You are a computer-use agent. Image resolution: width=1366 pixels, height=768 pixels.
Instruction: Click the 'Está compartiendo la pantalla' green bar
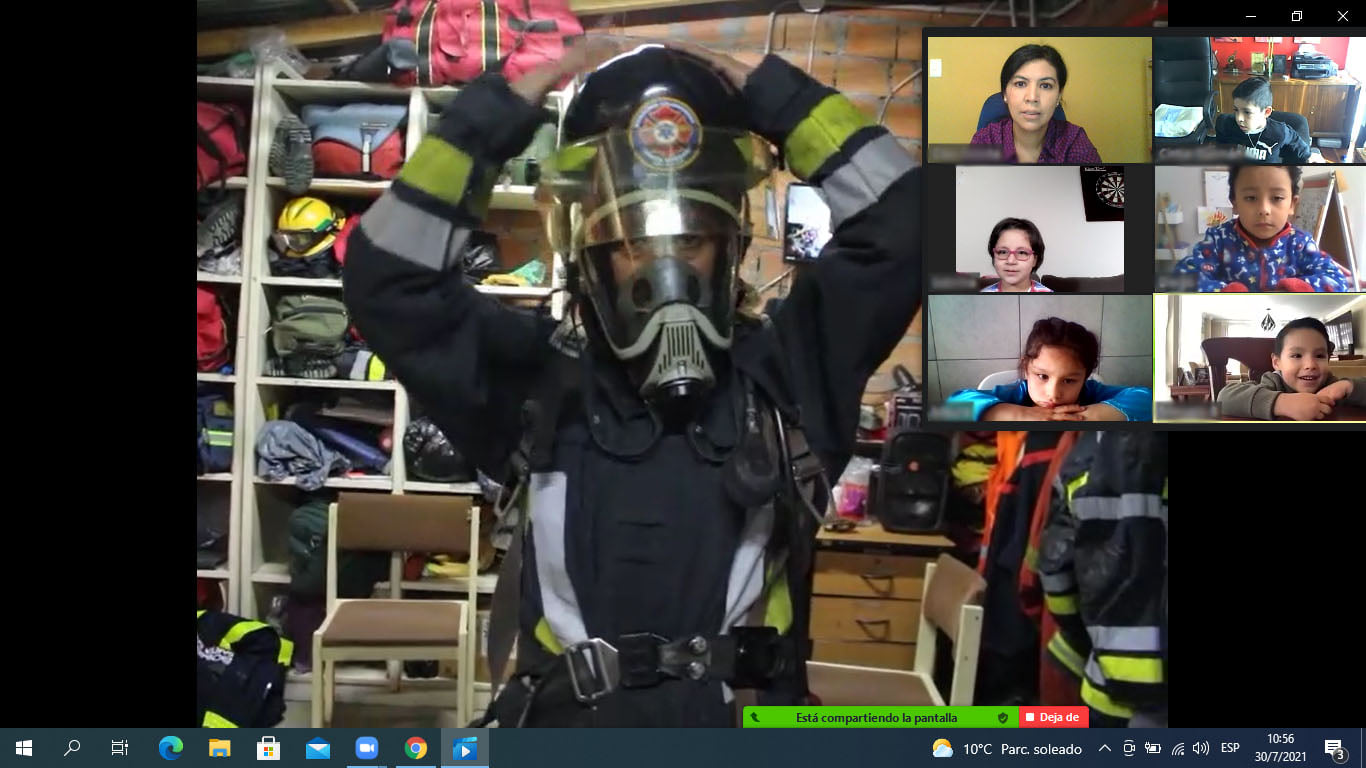tap(876, 717)
